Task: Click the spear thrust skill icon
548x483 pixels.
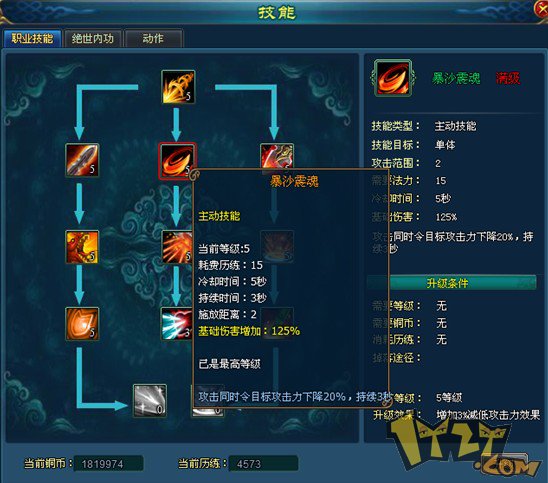Action: (82, 160)
